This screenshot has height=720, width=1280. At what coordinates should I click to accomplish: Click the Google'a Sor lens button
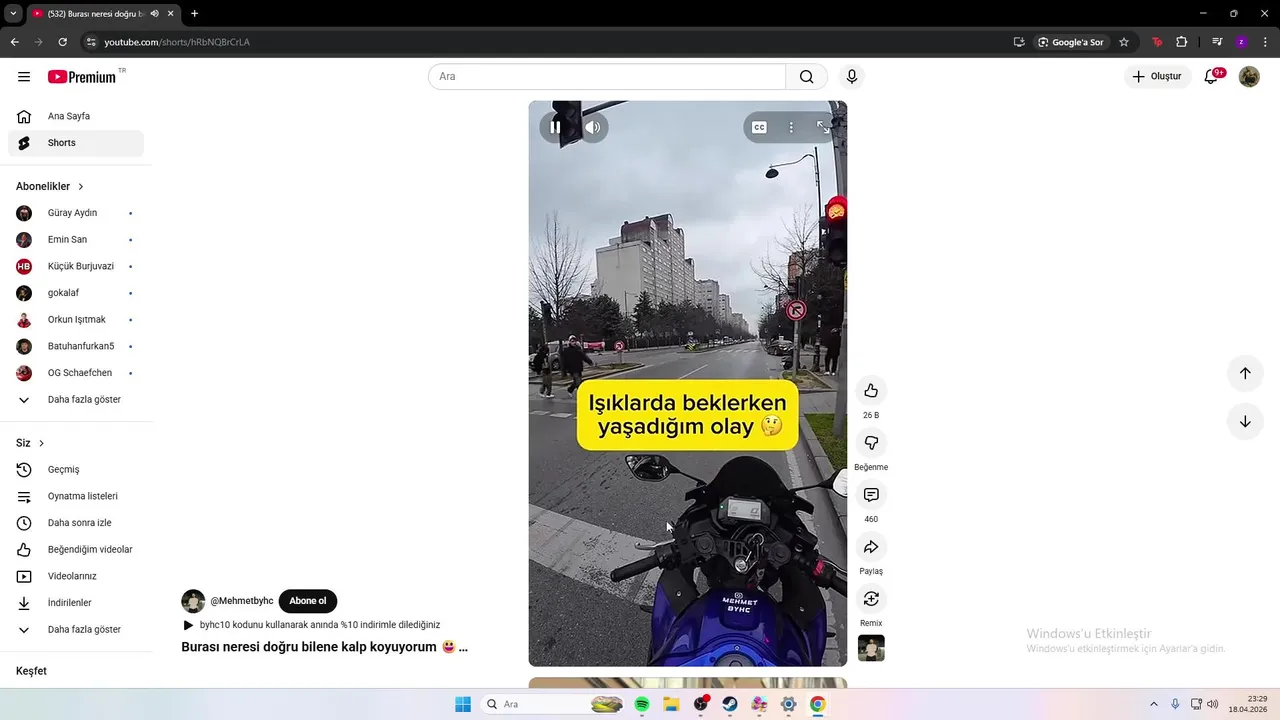coord(1070,42)
